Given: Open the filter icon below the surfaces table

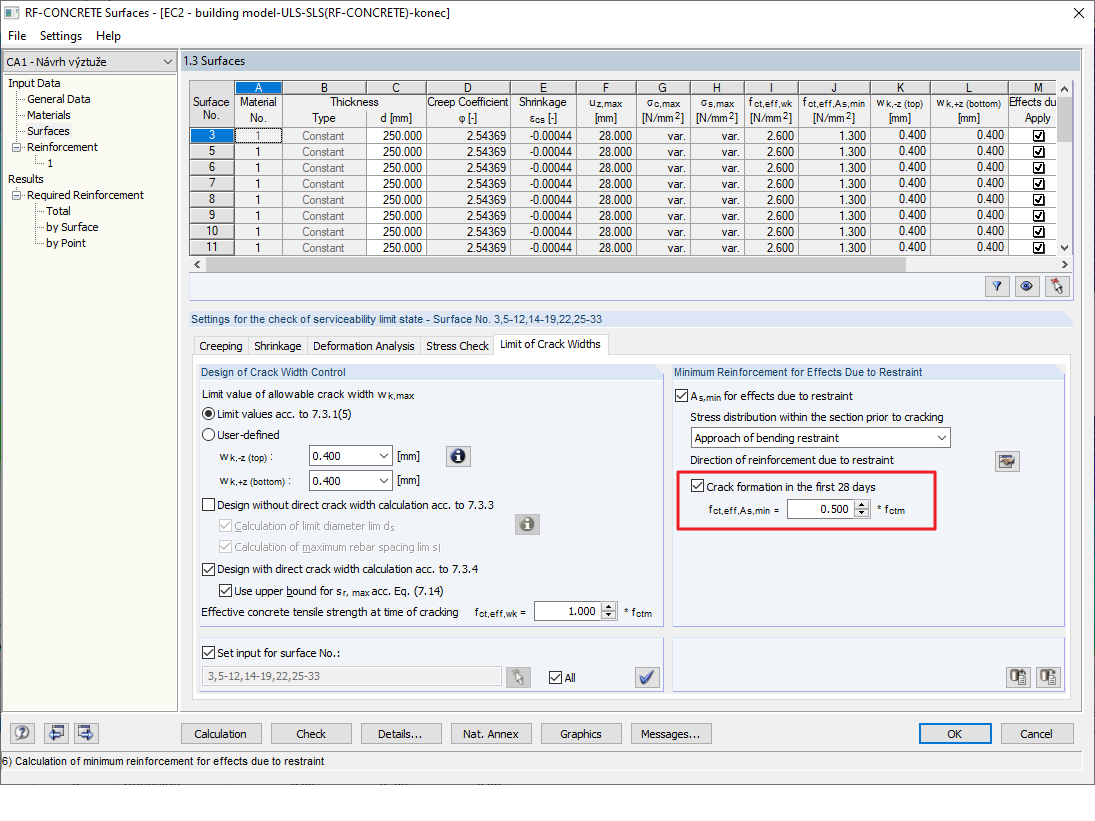Looking at the screenshot, I should coord(996,286).
